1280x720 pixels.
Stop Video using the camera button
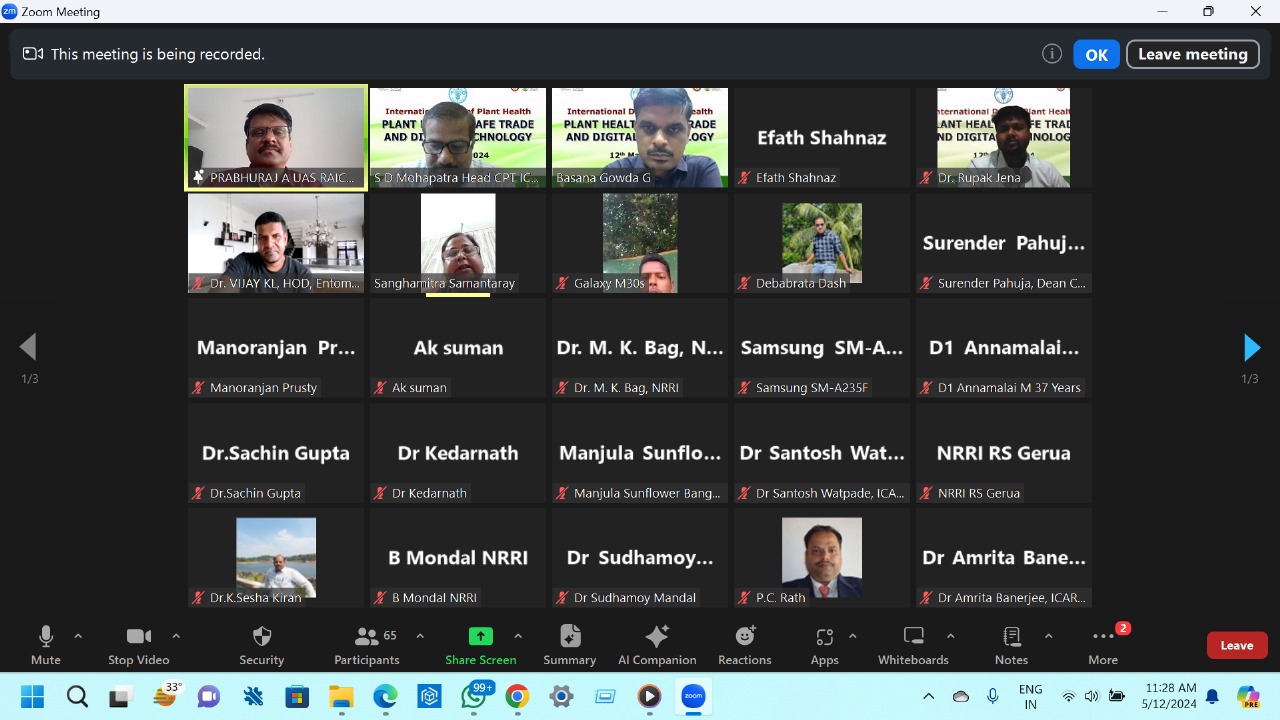[x=139, y=645]
